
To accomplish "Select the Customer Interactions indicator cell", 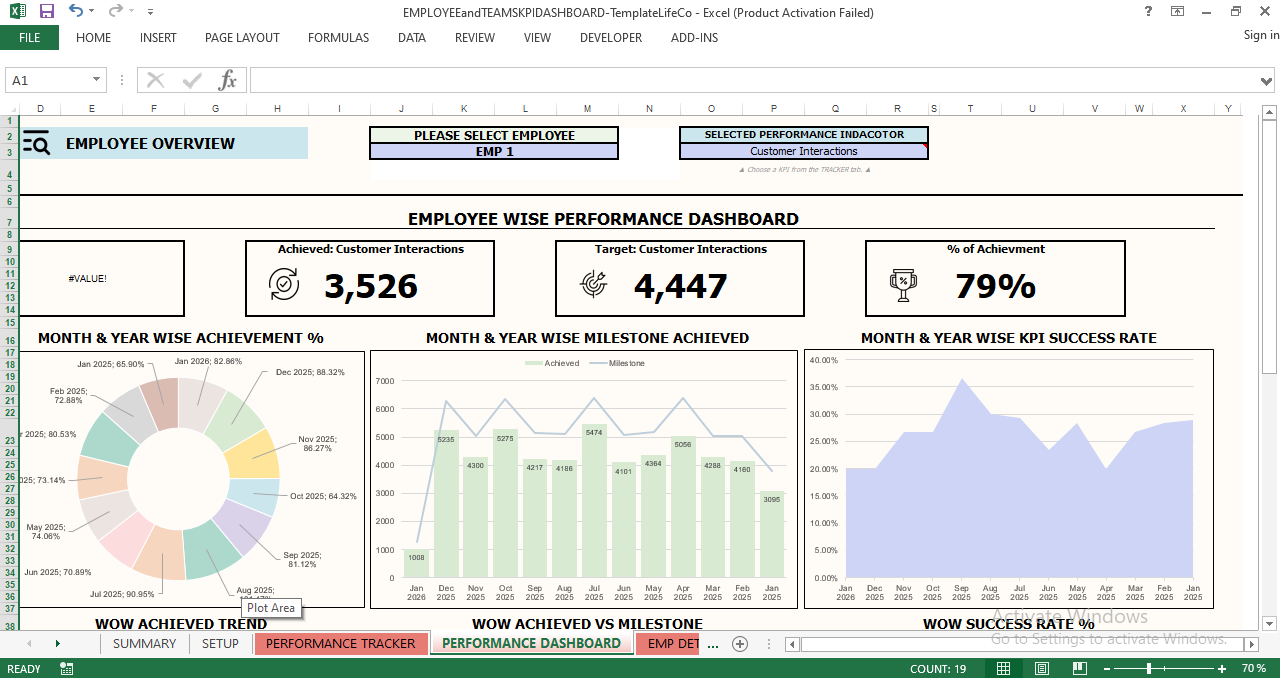I will click(804, 152).
